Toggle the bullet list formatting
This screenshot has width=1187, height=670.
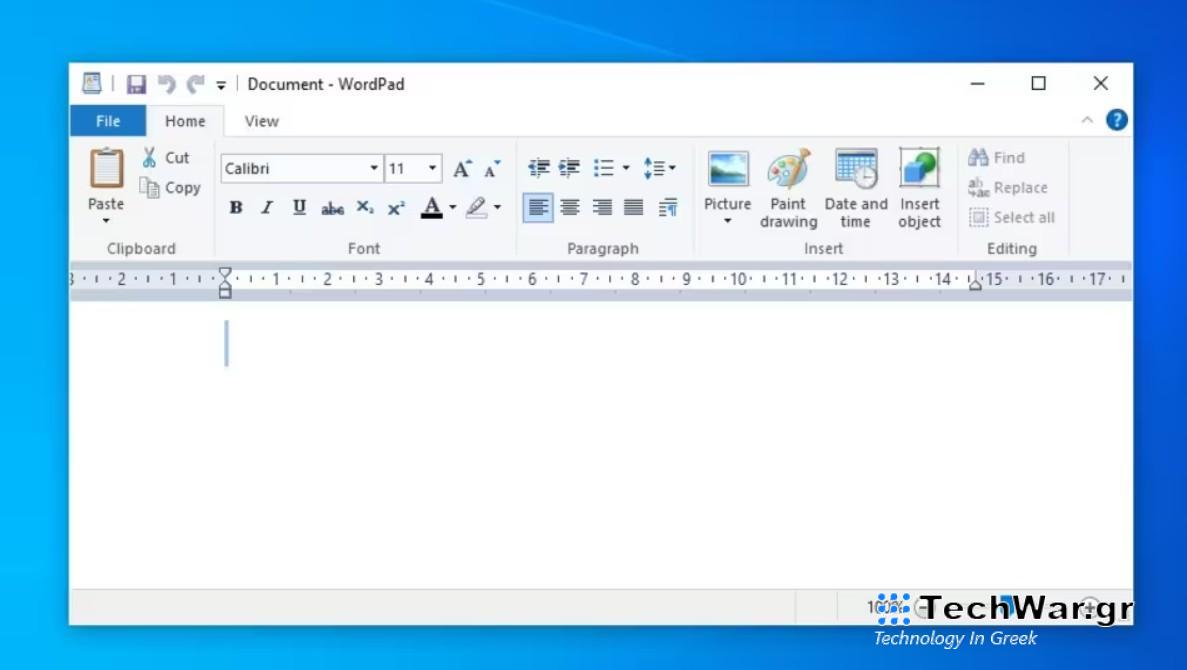[x=606, y=168]
